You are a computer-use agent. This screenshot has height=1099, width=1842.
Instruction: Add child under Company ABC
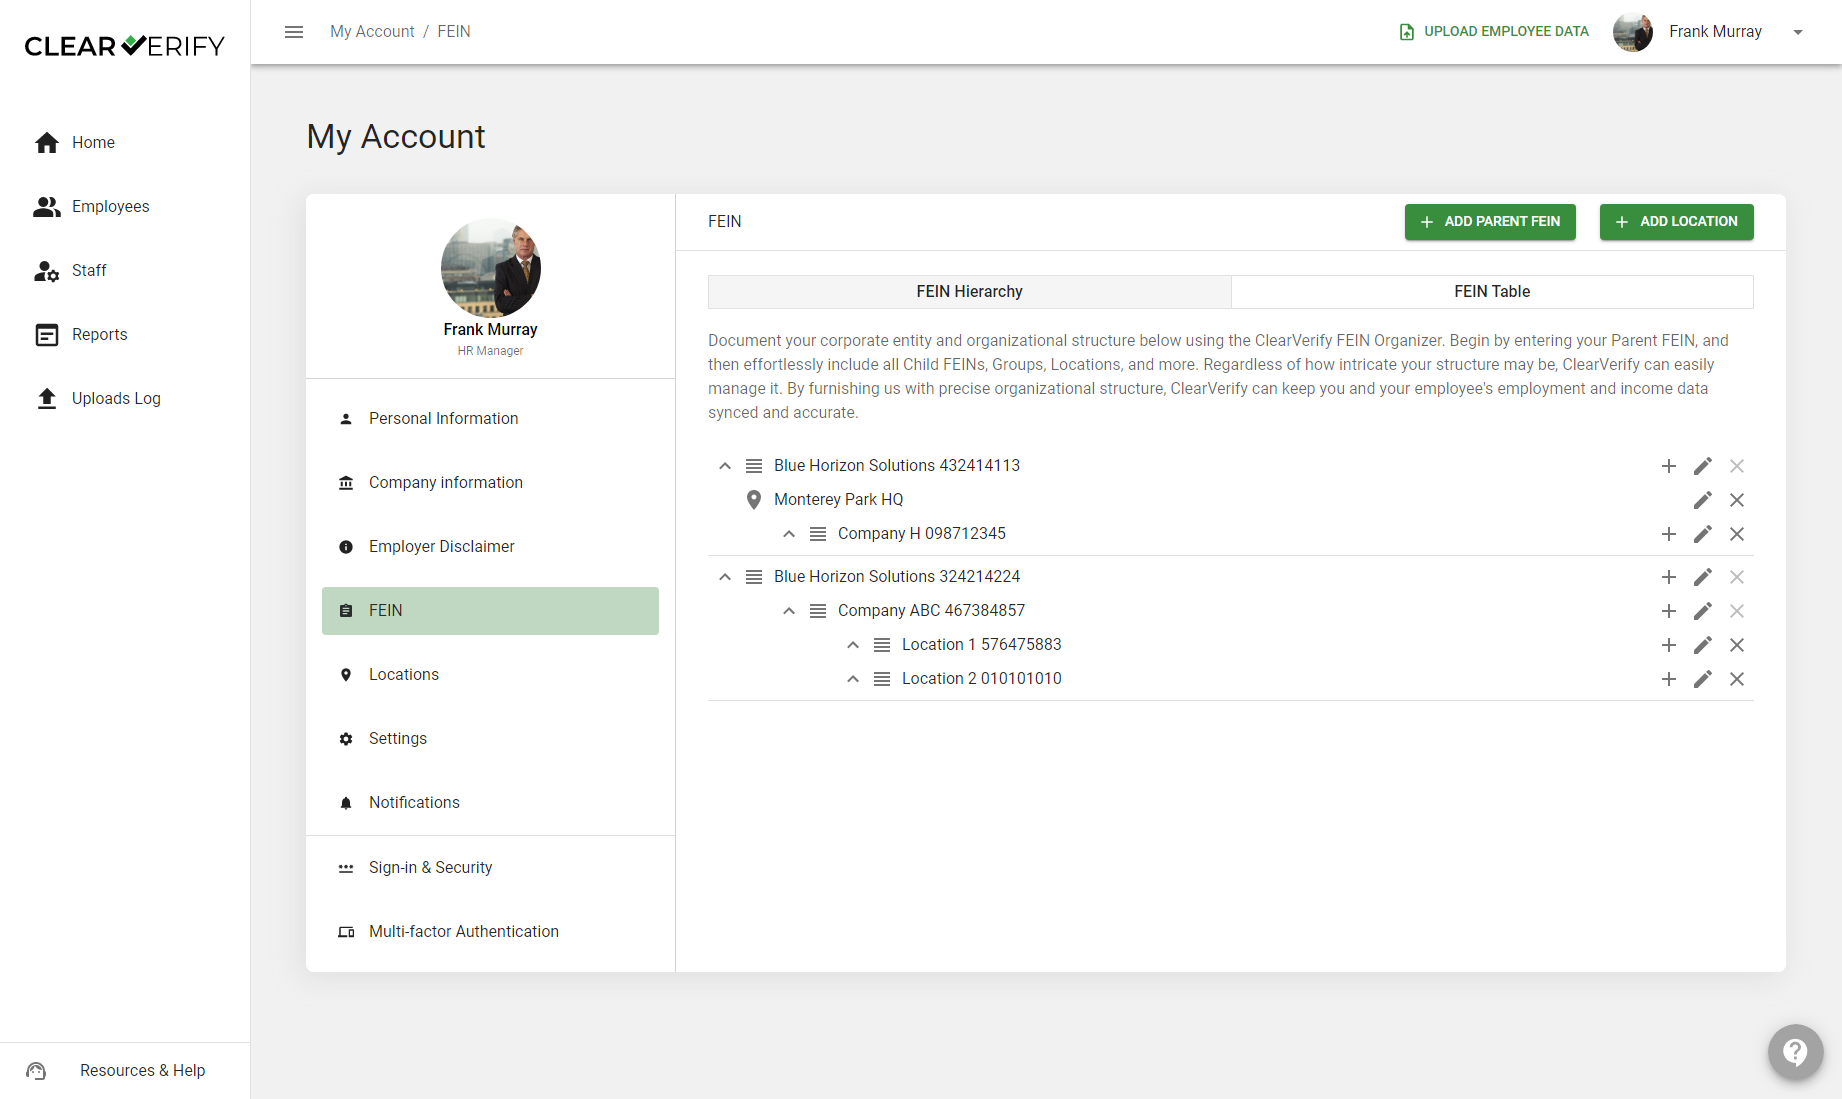(1669, 611)
